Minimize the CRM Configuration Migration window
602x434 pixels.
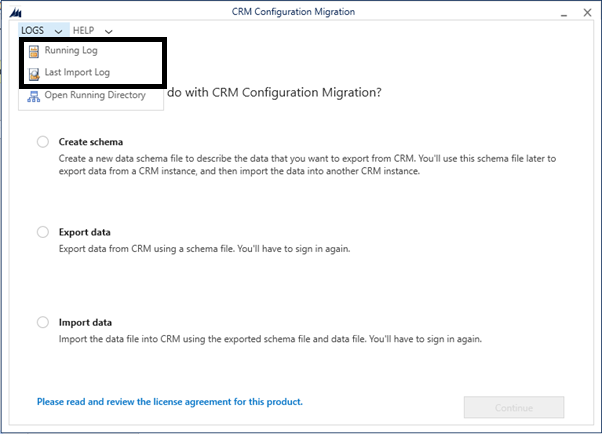[564, 15]
